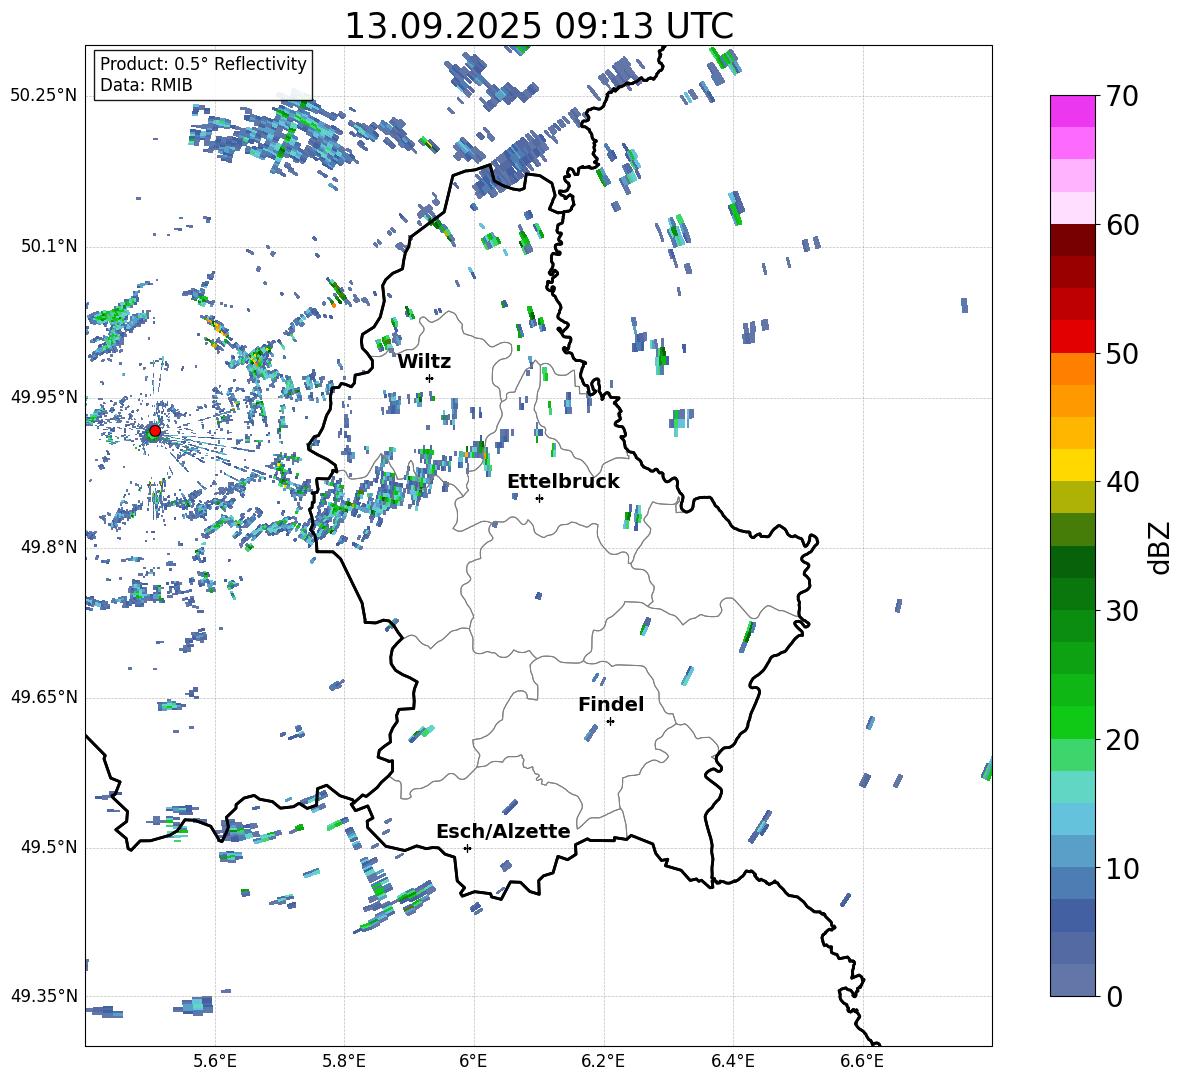Click the Data: RMIB text
The image size is (1184, 1081).
[x=146, y=85]
